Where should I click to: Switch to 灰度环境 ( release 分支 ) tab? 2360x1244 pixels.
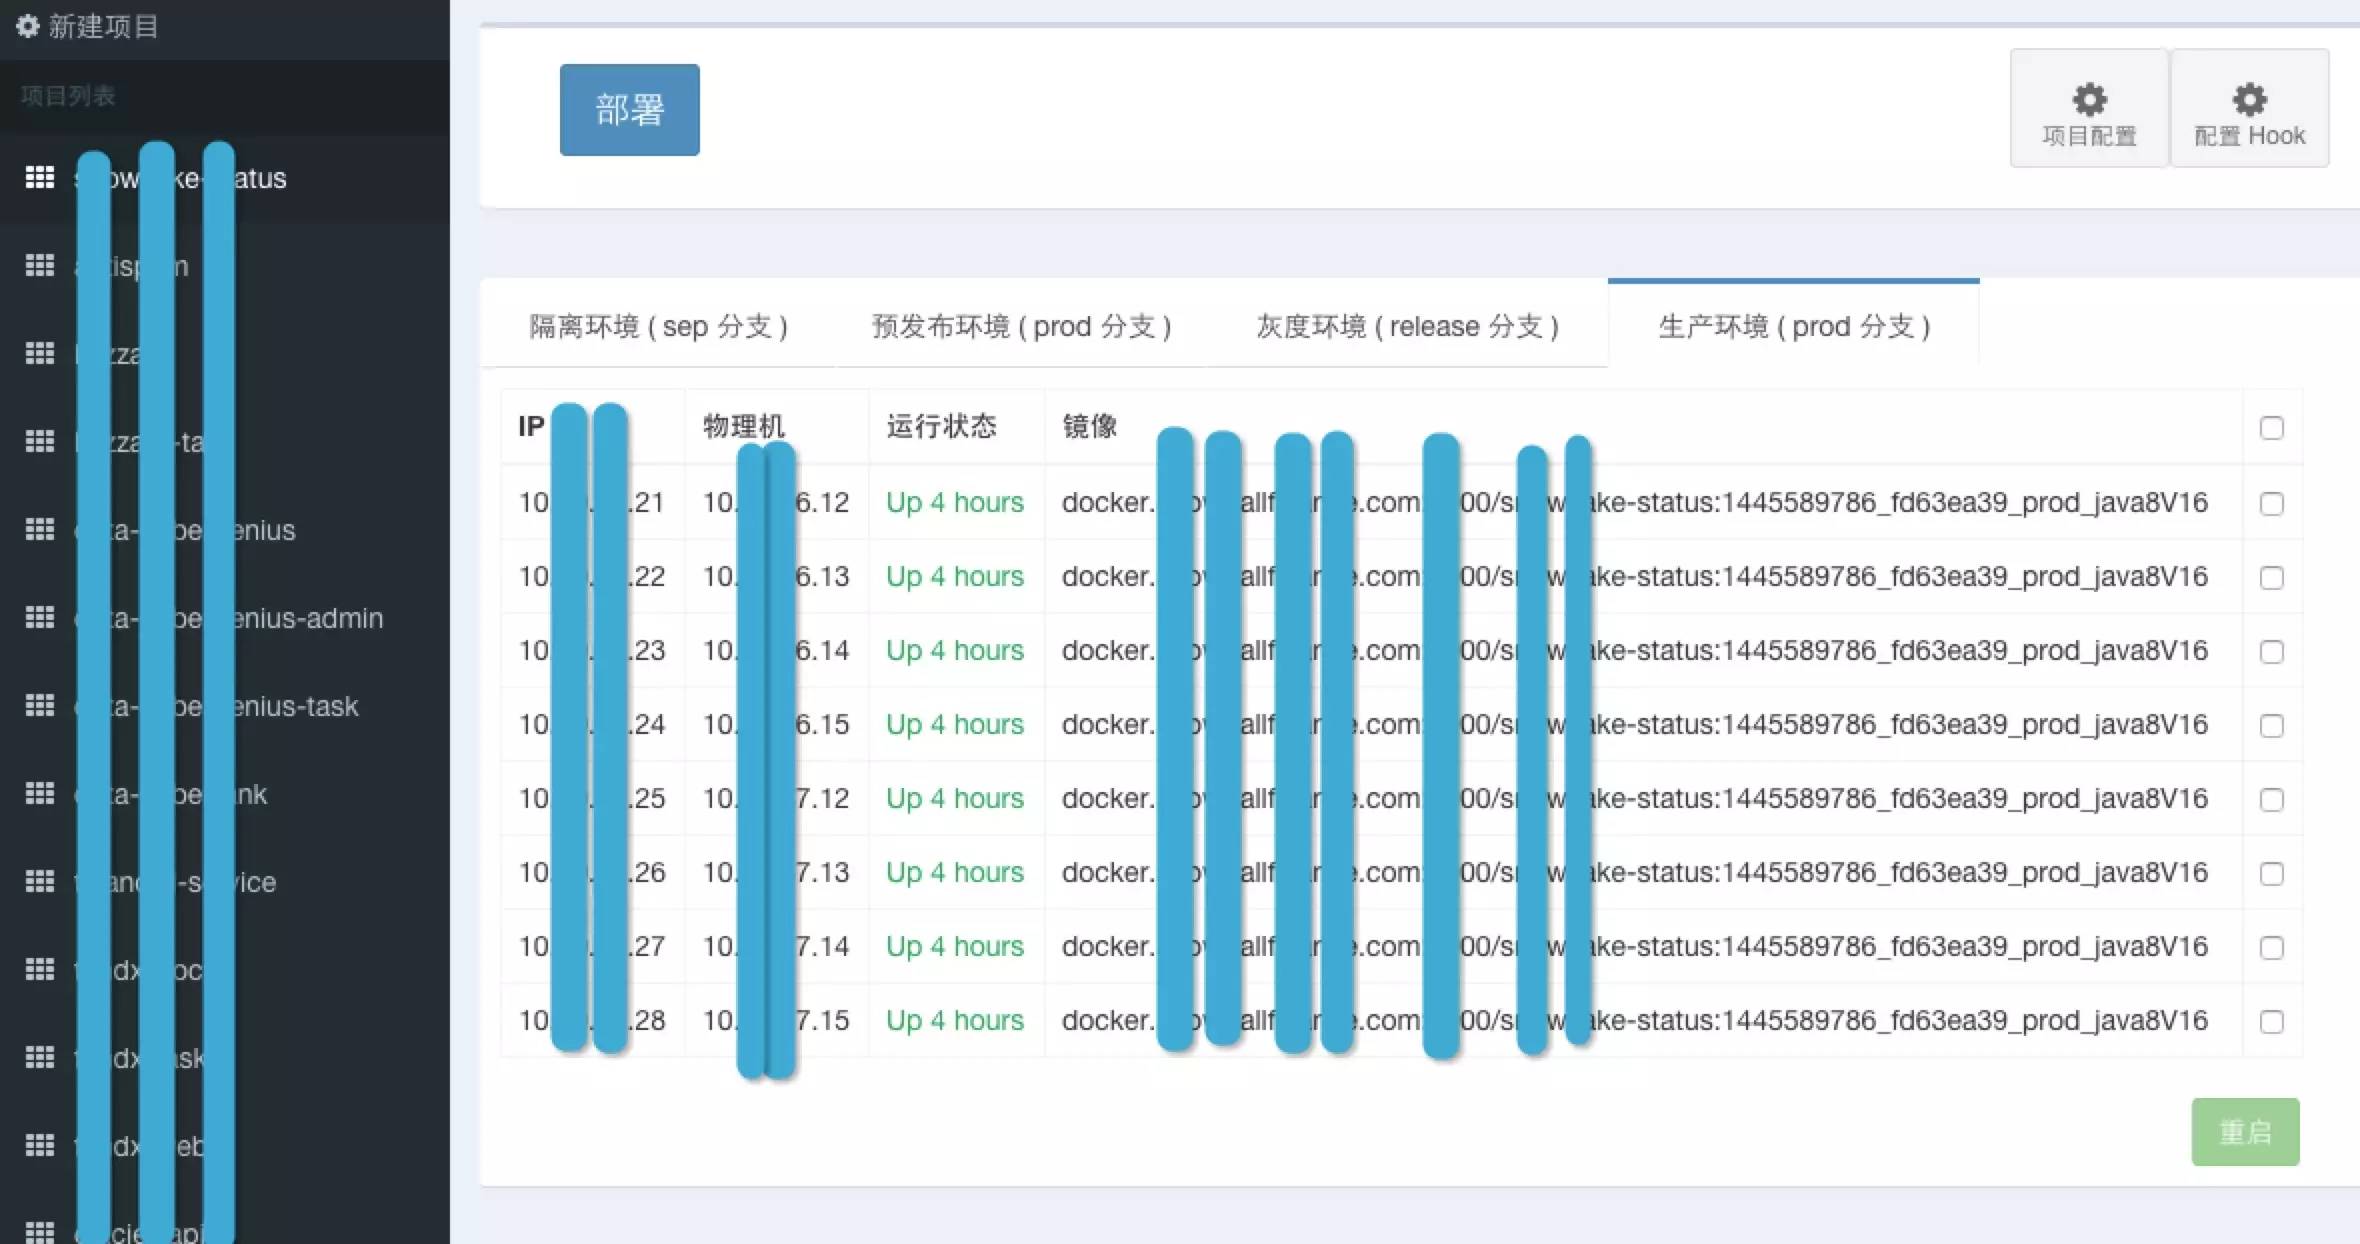pos(1407,326)
